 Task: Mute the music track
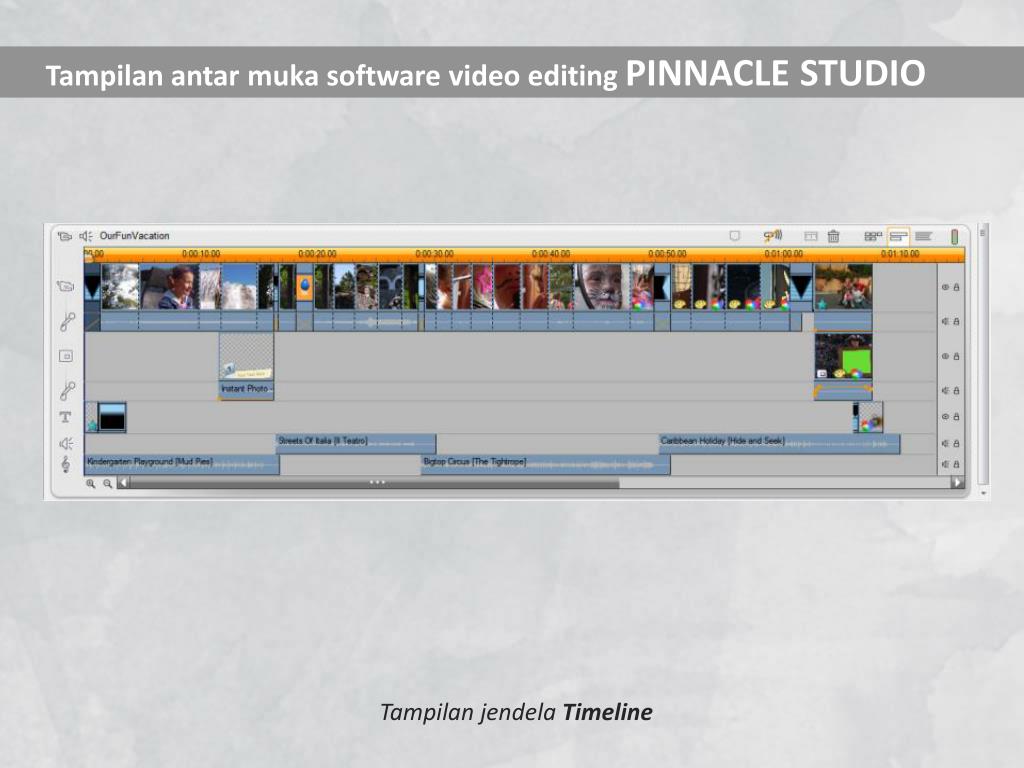pos(945,464)
